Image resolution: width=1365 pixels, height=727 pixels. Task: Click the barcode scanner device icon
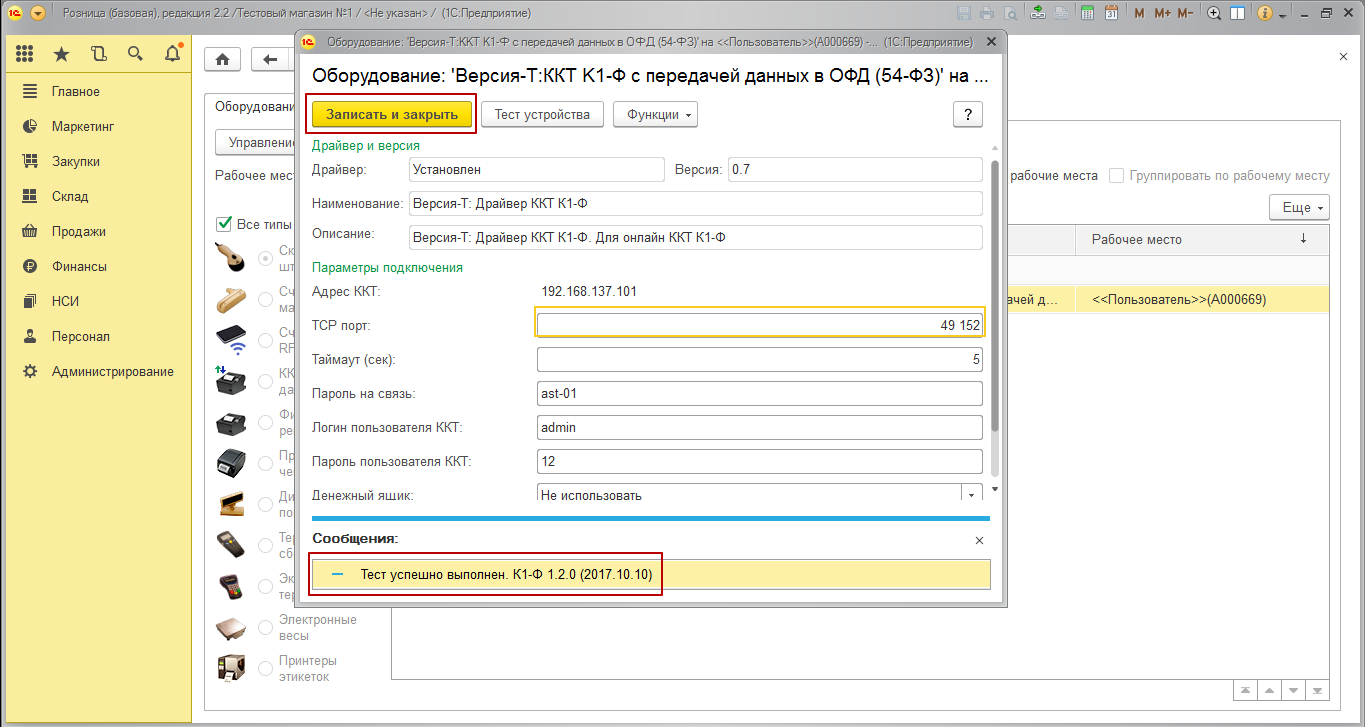click(x=231, y=258)
